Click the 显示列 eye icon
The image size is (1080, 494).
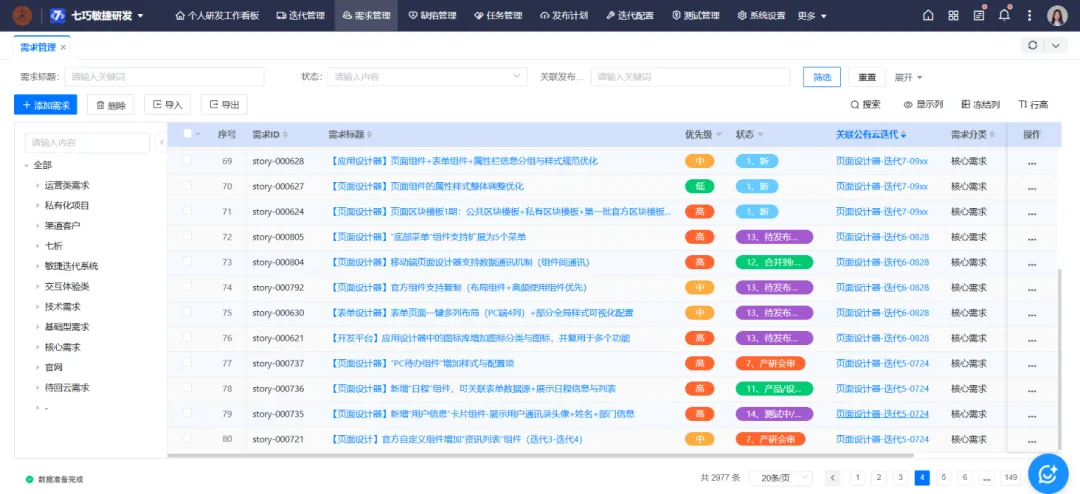pos(908,105)
